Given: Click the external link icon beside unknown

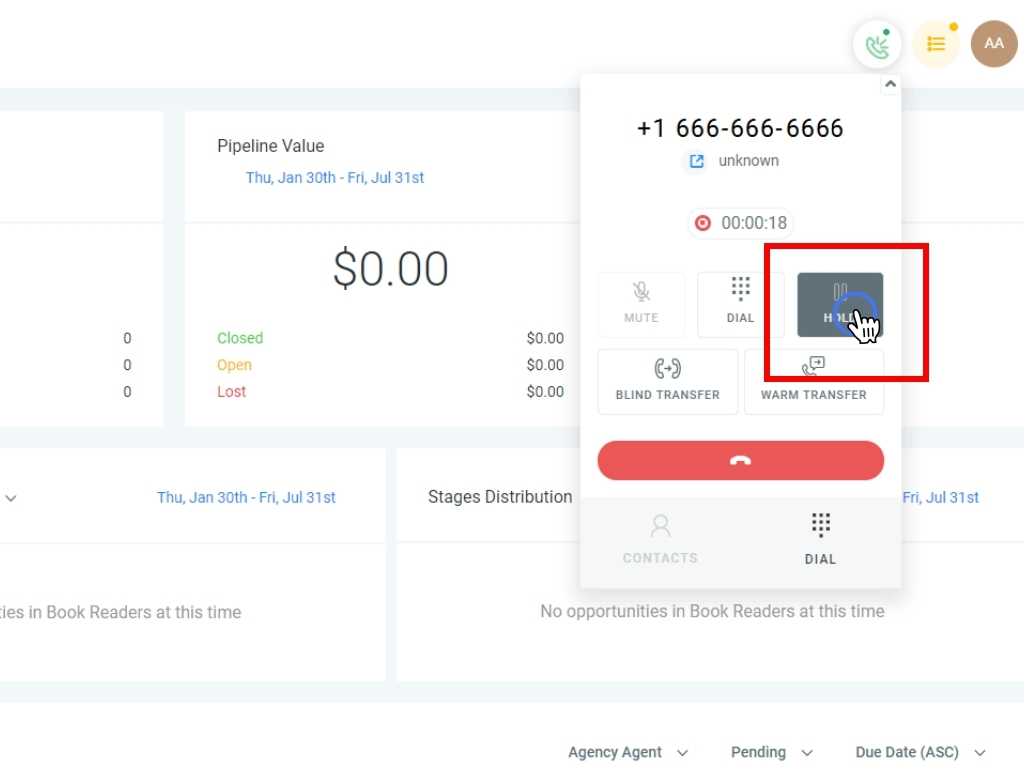Looking at the screenshot, I should pyautogui.click(x=697, y=161).
